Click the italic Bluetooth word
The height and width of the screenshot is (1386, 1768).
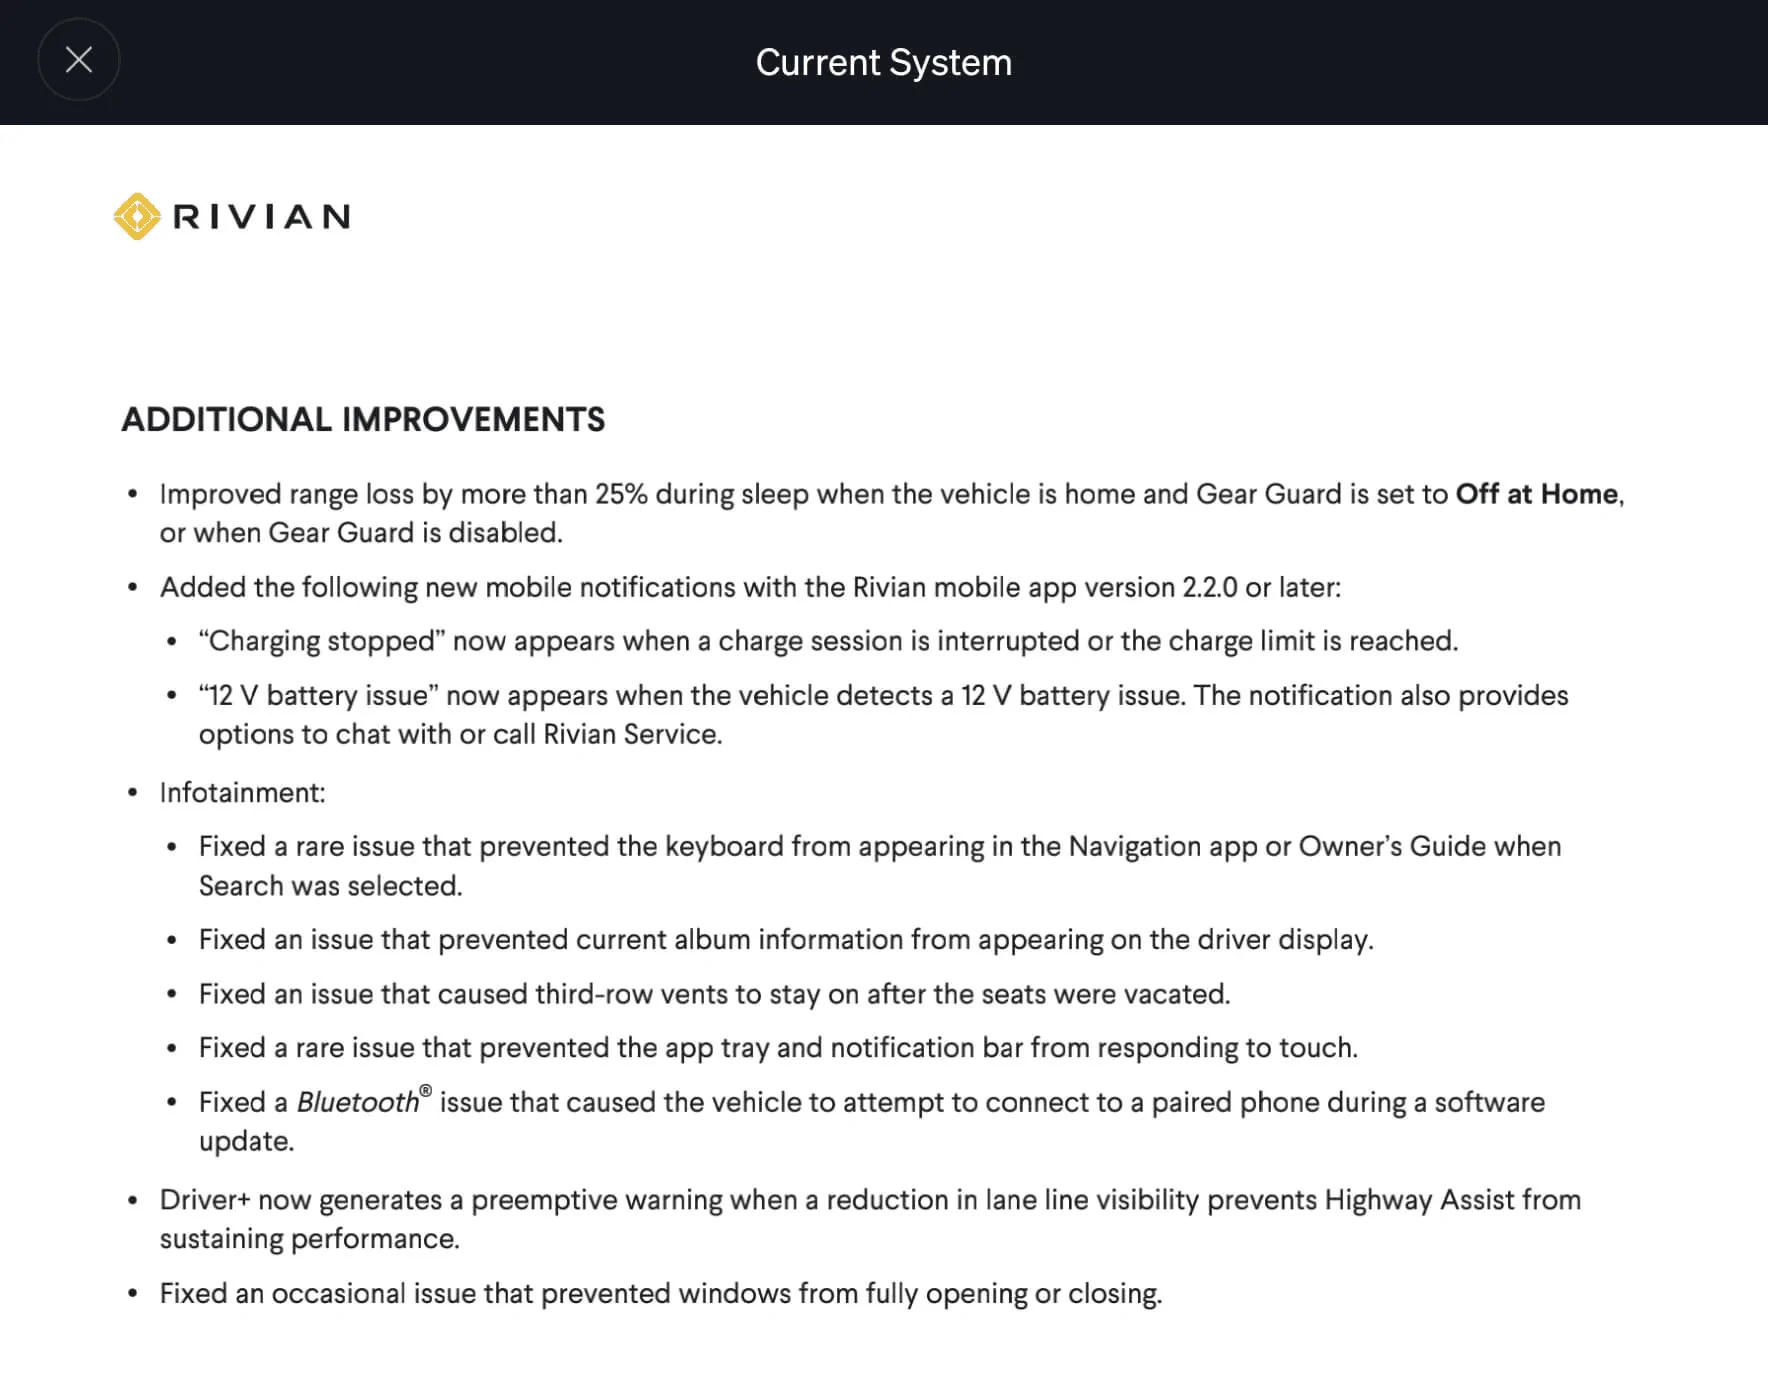tap(358, 1102)
